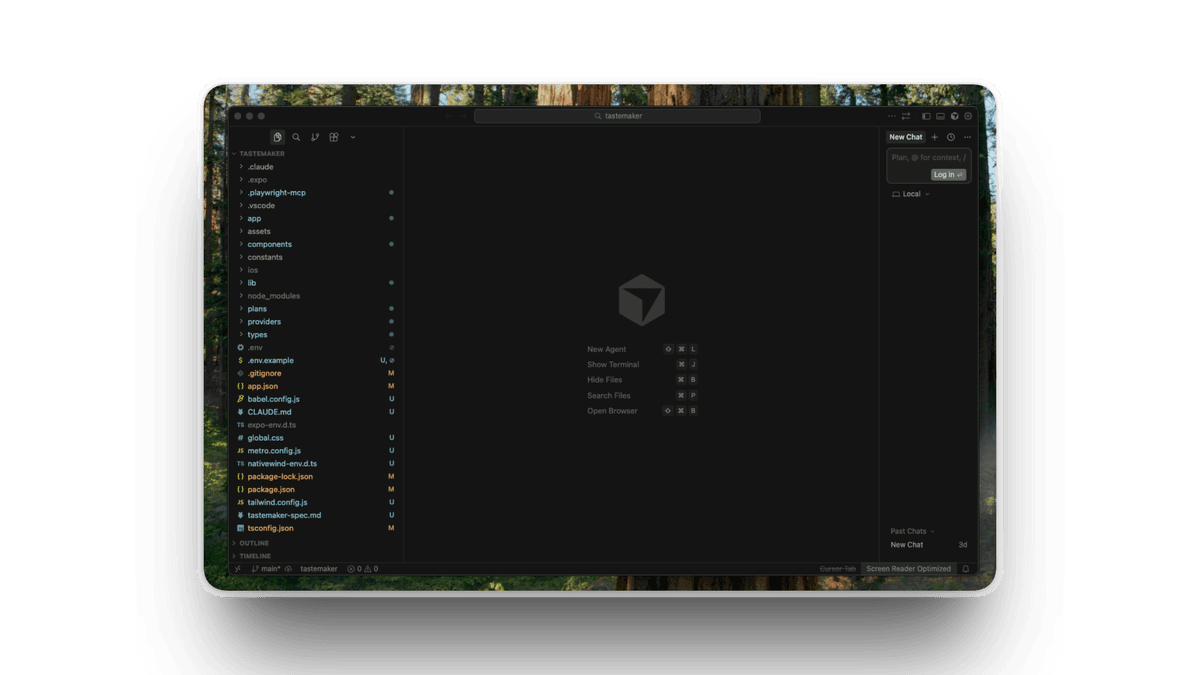The image size is (1200, 675).
Task: Select the New Chat tab
Action: coord(906,137)
